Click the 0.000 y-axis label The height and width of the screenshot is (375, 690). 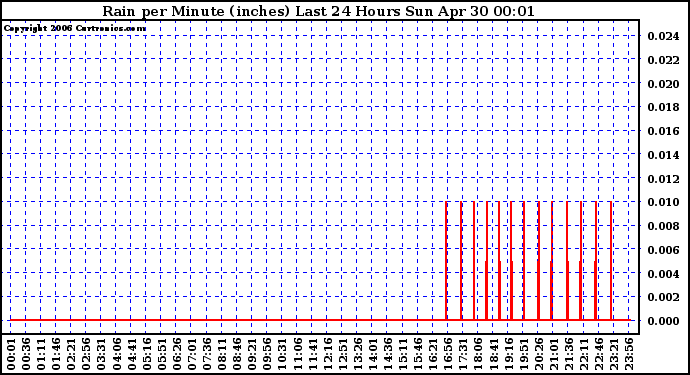pos(663,321)
